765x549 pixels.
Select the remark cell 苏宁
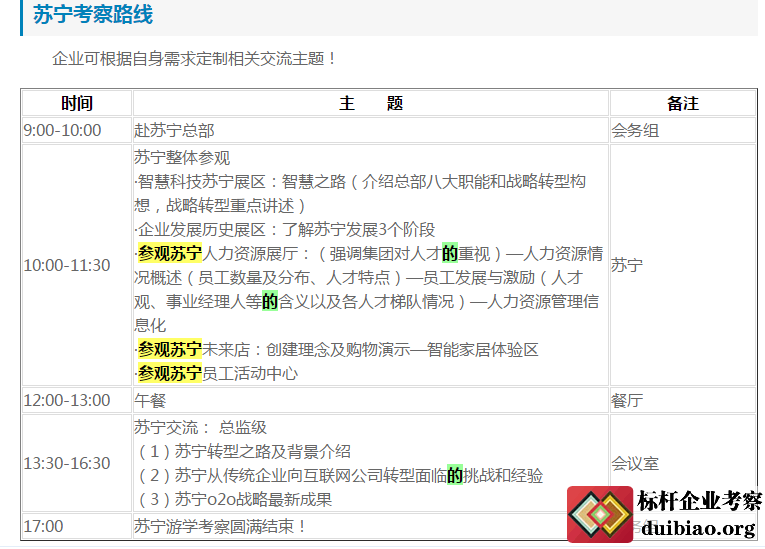click(x=683, y=265)
